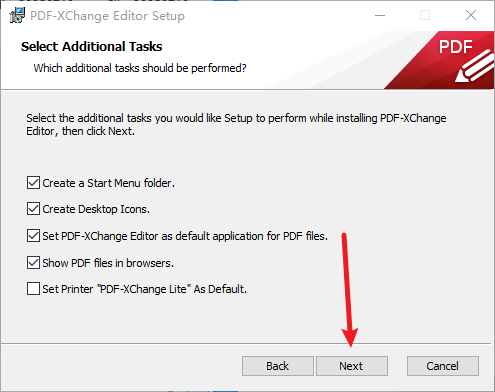
Task: Click the instruction paragraph mentioning Setup and Next
Action: click(x=236, y=125)
